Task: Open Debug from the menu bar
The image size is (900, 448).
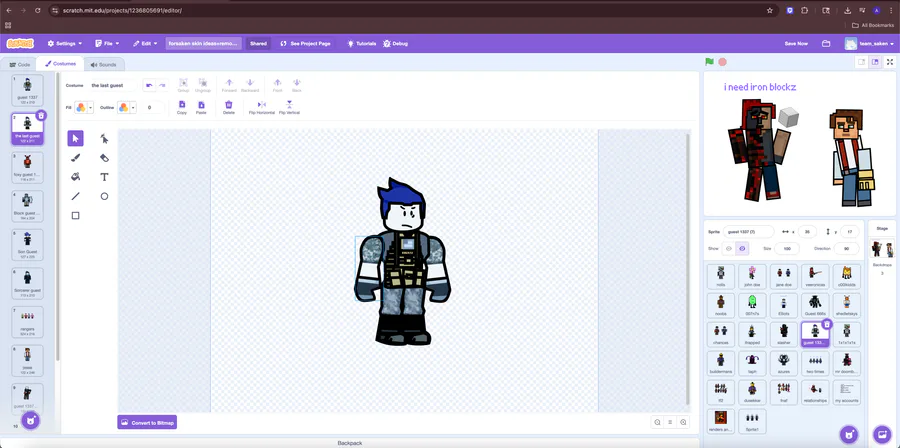Action: 395,44
